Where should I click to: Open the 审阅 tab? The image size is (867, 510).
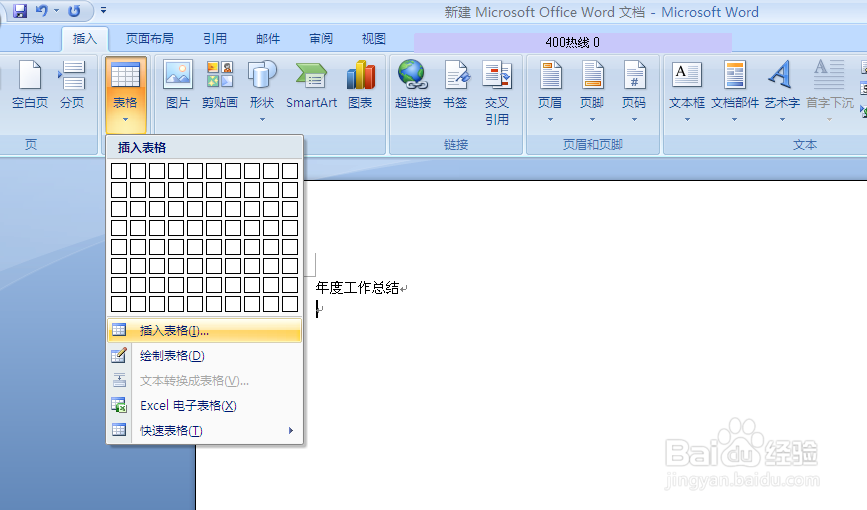(321, 39)
